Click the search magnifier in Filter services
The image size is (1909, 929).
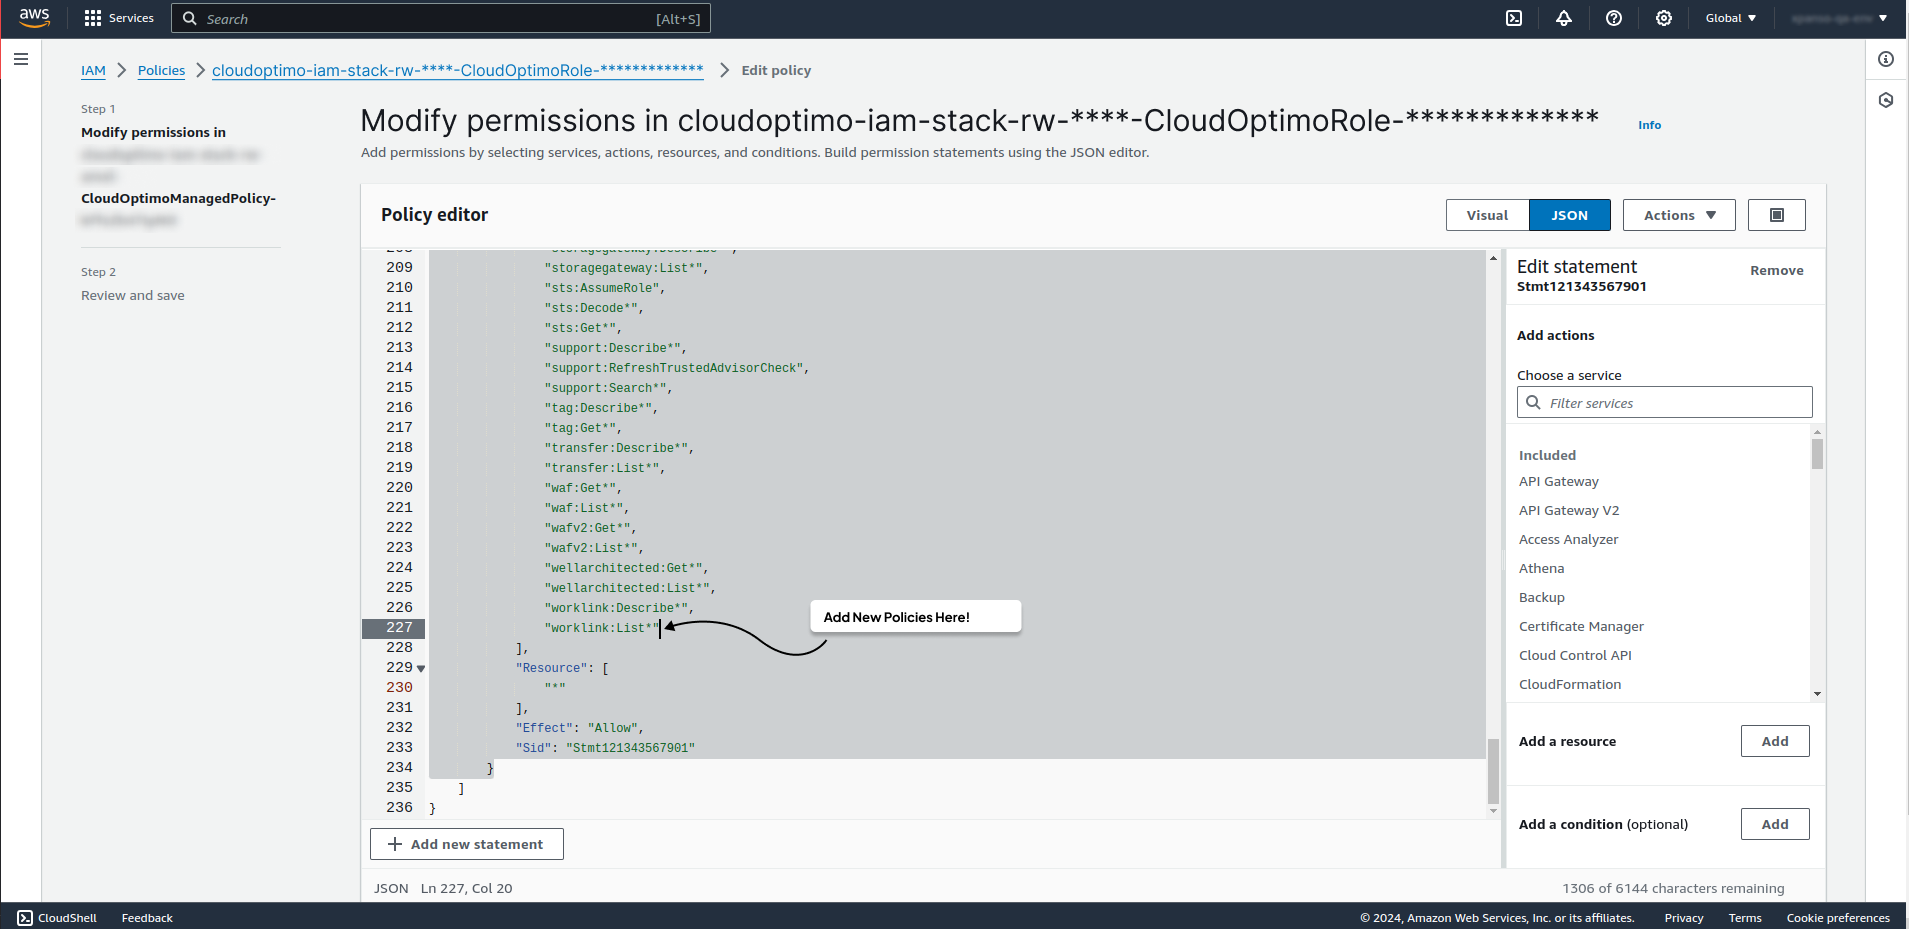tap(1533, 402)
